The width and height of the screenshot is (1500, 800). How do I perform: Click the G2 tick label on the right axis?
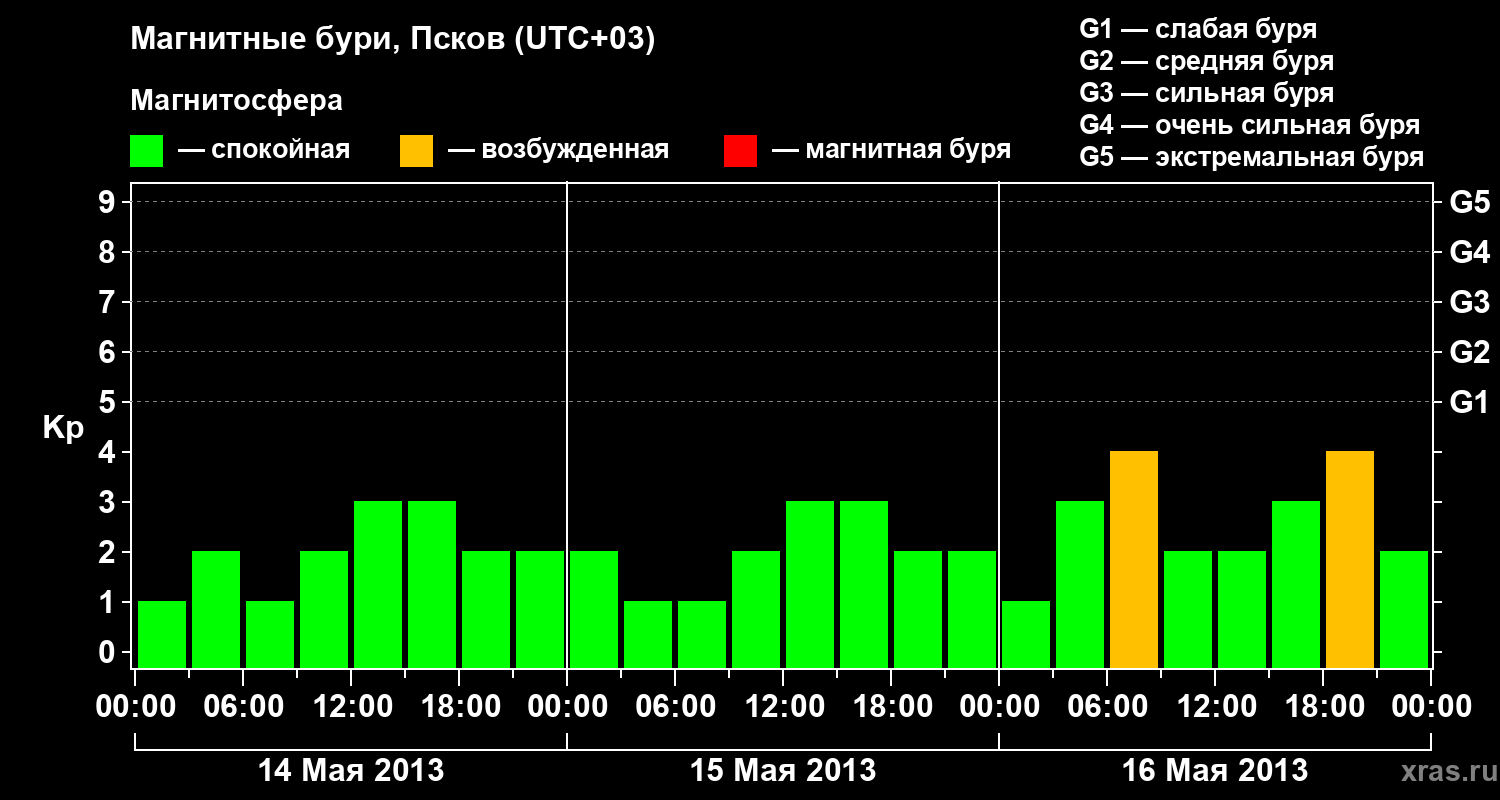(x=1469, y=353)
